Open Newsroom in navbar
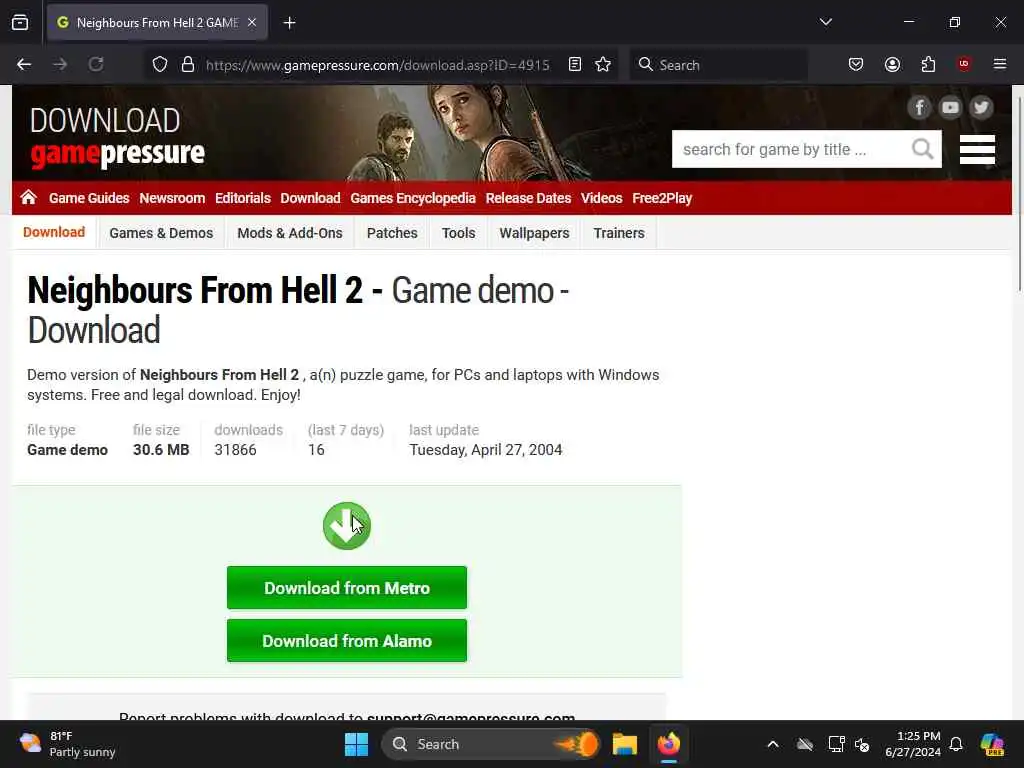Screen dimensions: 1024x768 point(172,198)
